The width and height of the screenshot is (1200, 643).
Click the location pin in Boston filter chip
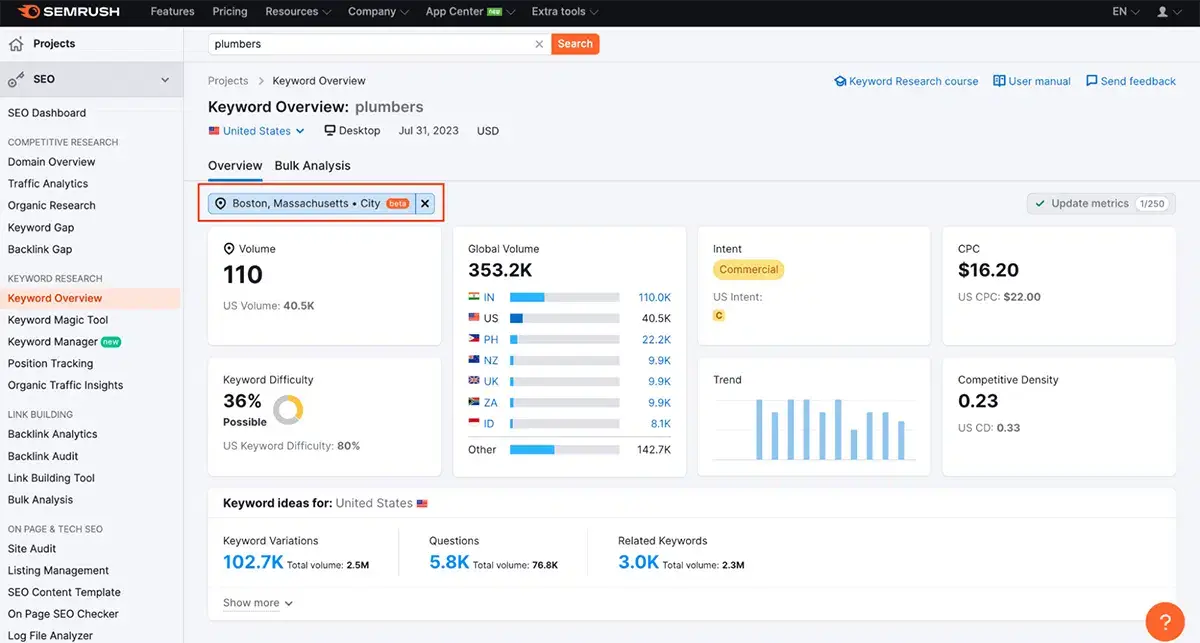220,202
